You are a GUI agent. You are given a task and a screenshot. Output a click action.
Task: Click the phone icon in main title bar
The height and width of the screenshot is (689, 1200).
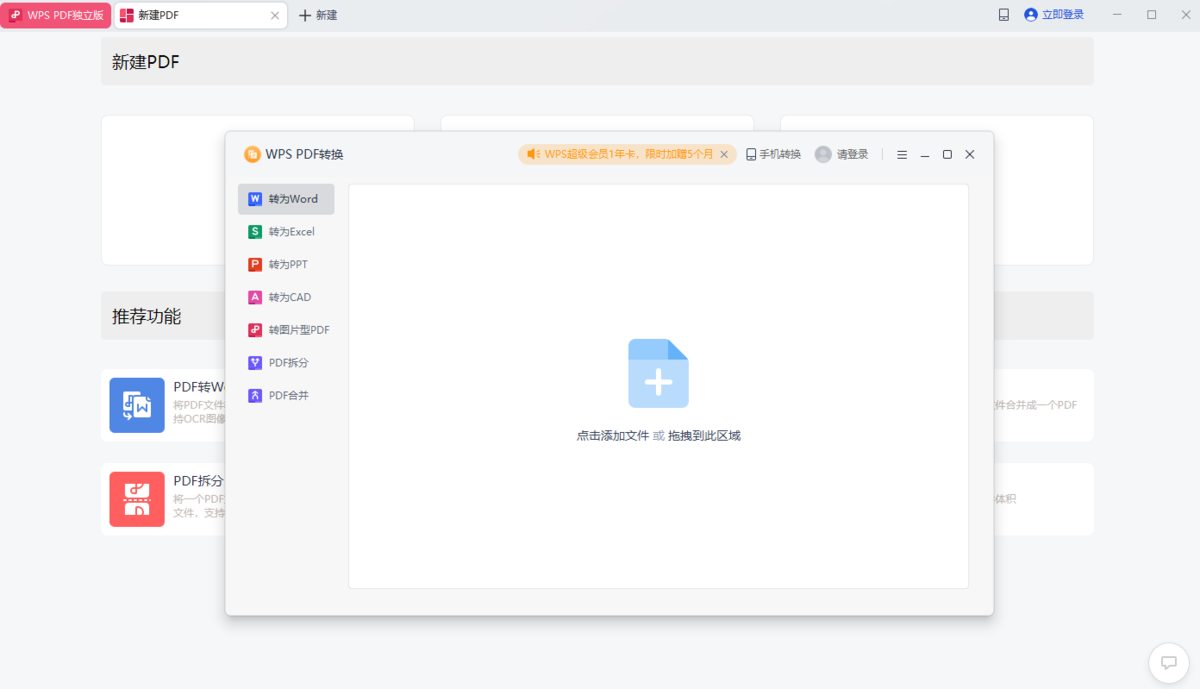point(1003,15)
